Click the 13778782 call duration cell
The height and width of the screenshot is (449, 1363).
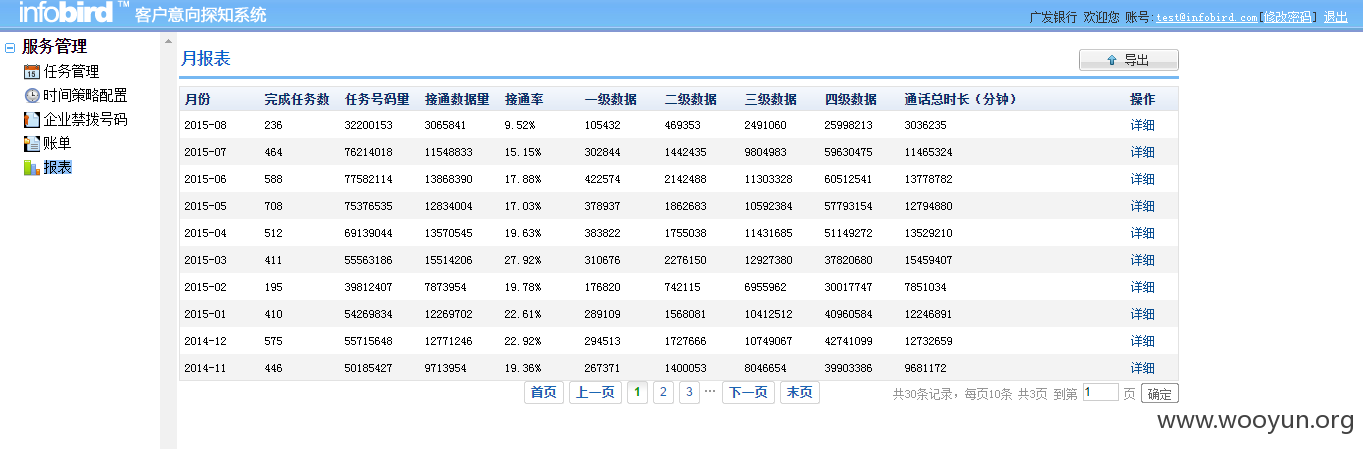[x=928, y=179]
